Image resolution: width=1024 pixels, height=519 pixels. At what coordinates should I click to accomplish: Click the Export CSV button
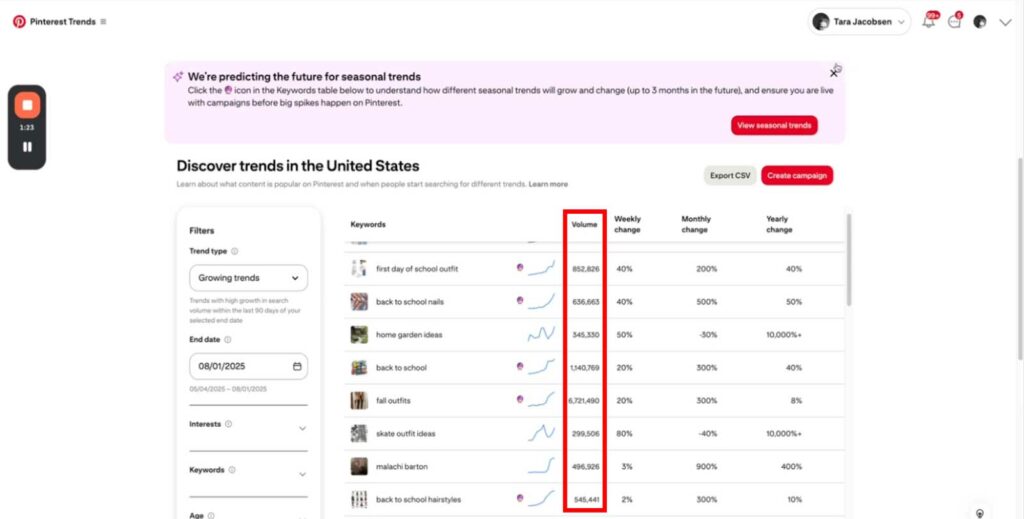730,176
